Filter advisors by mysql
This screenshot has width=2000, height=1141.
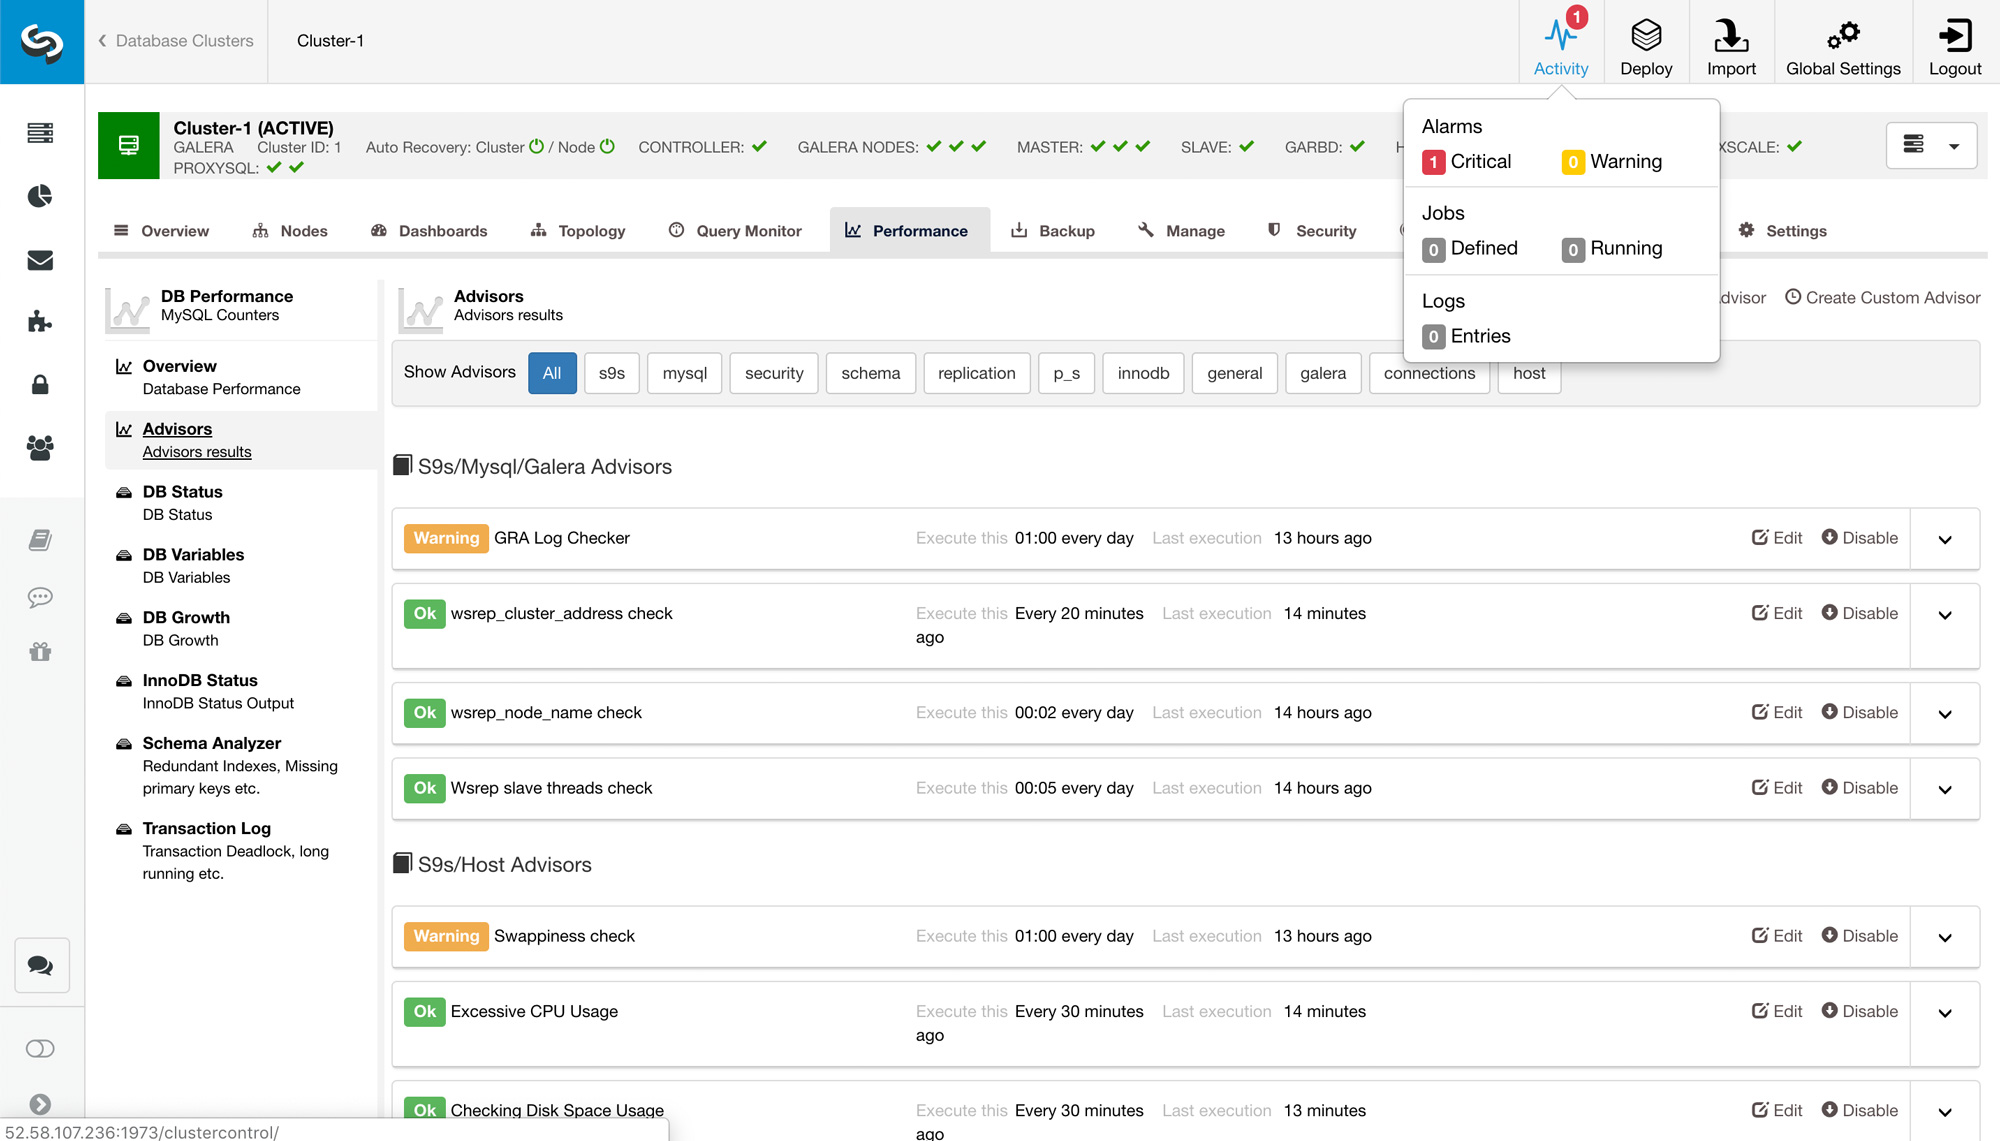click(685, 373)
